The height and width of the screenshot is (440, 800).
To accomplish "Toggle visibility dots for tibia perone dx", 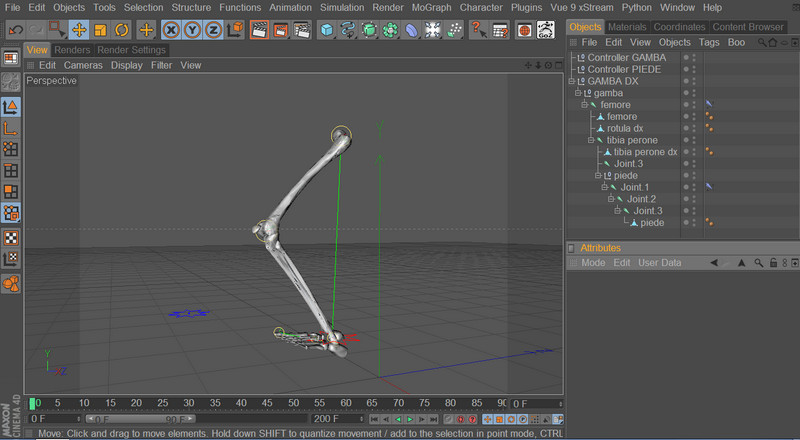I will click(x=693, y=152).
